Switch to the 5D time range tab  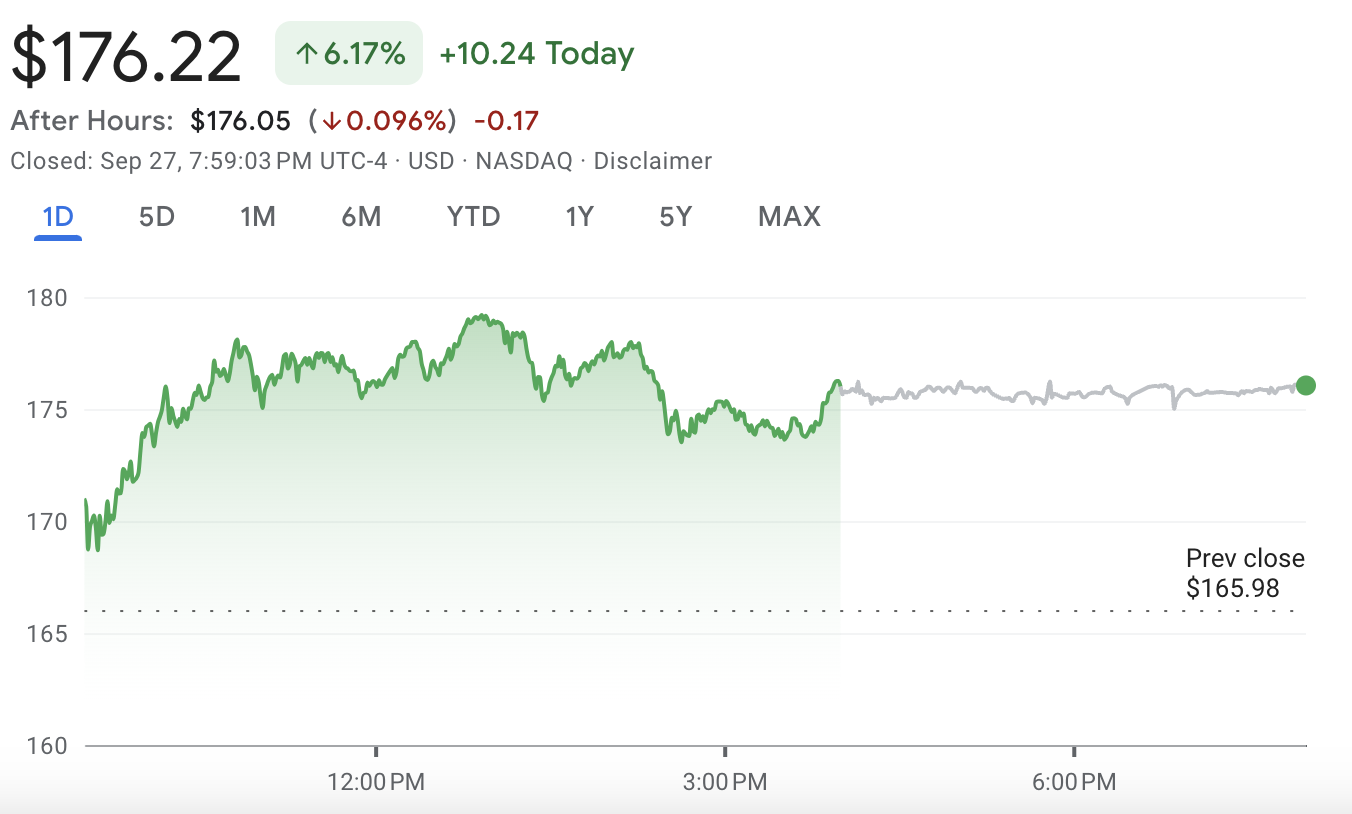[156, 216]
